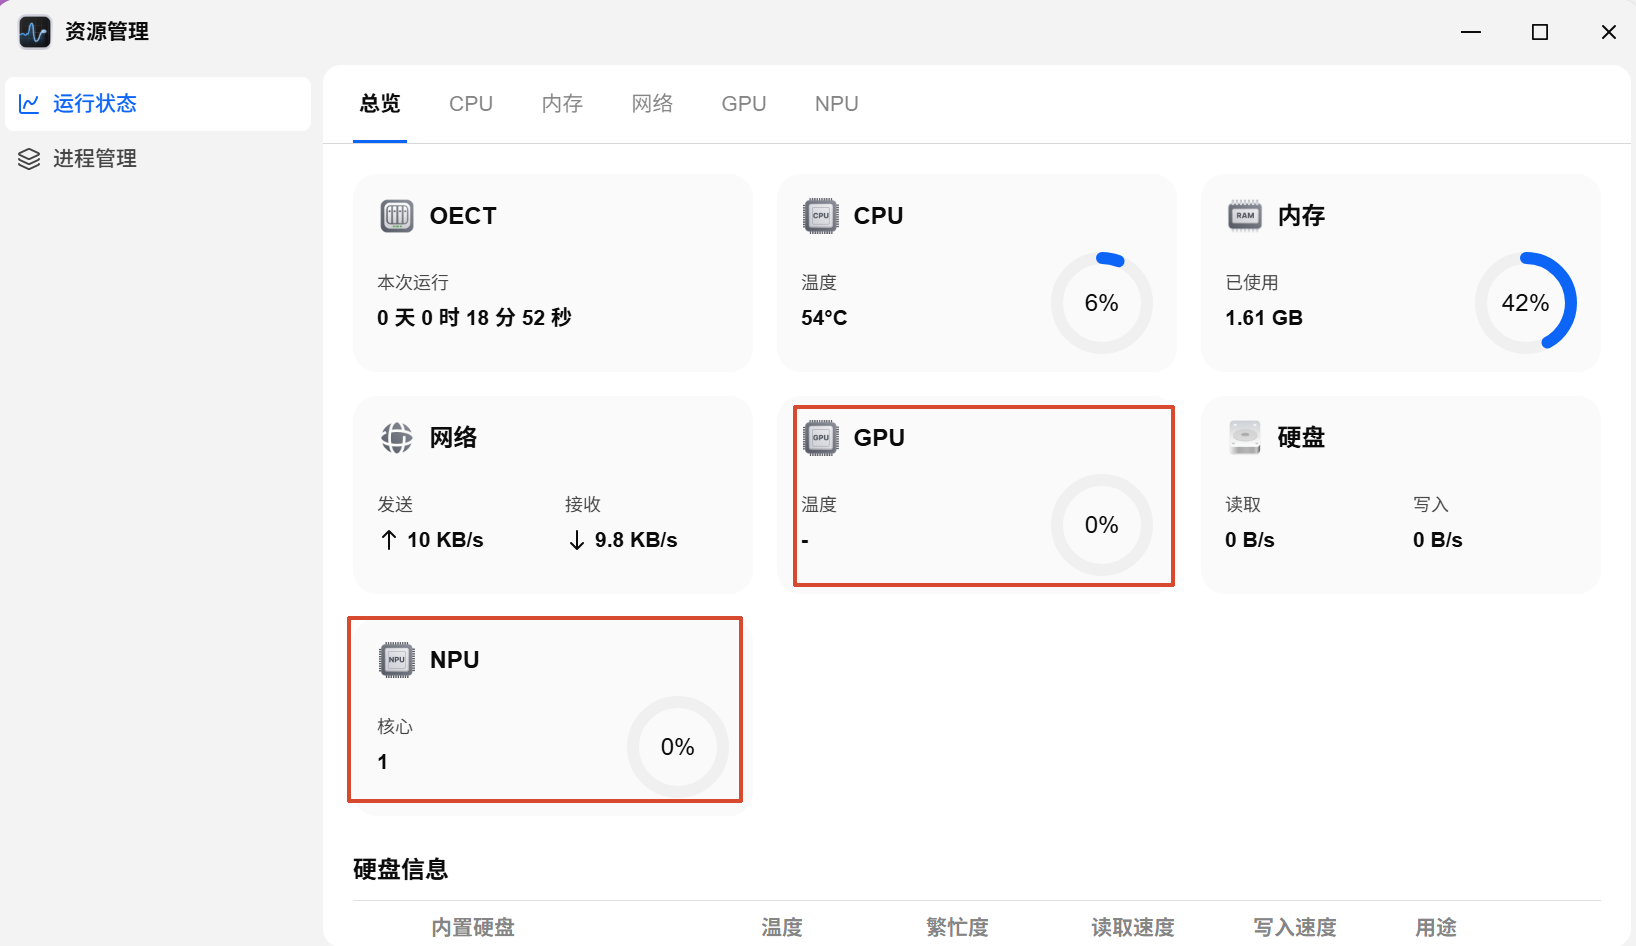The height and width of the screenshot is (946, 1636).
Task: Click the download arrow icon beside 9.8 KB/s
Action: [x=577, y=540]
